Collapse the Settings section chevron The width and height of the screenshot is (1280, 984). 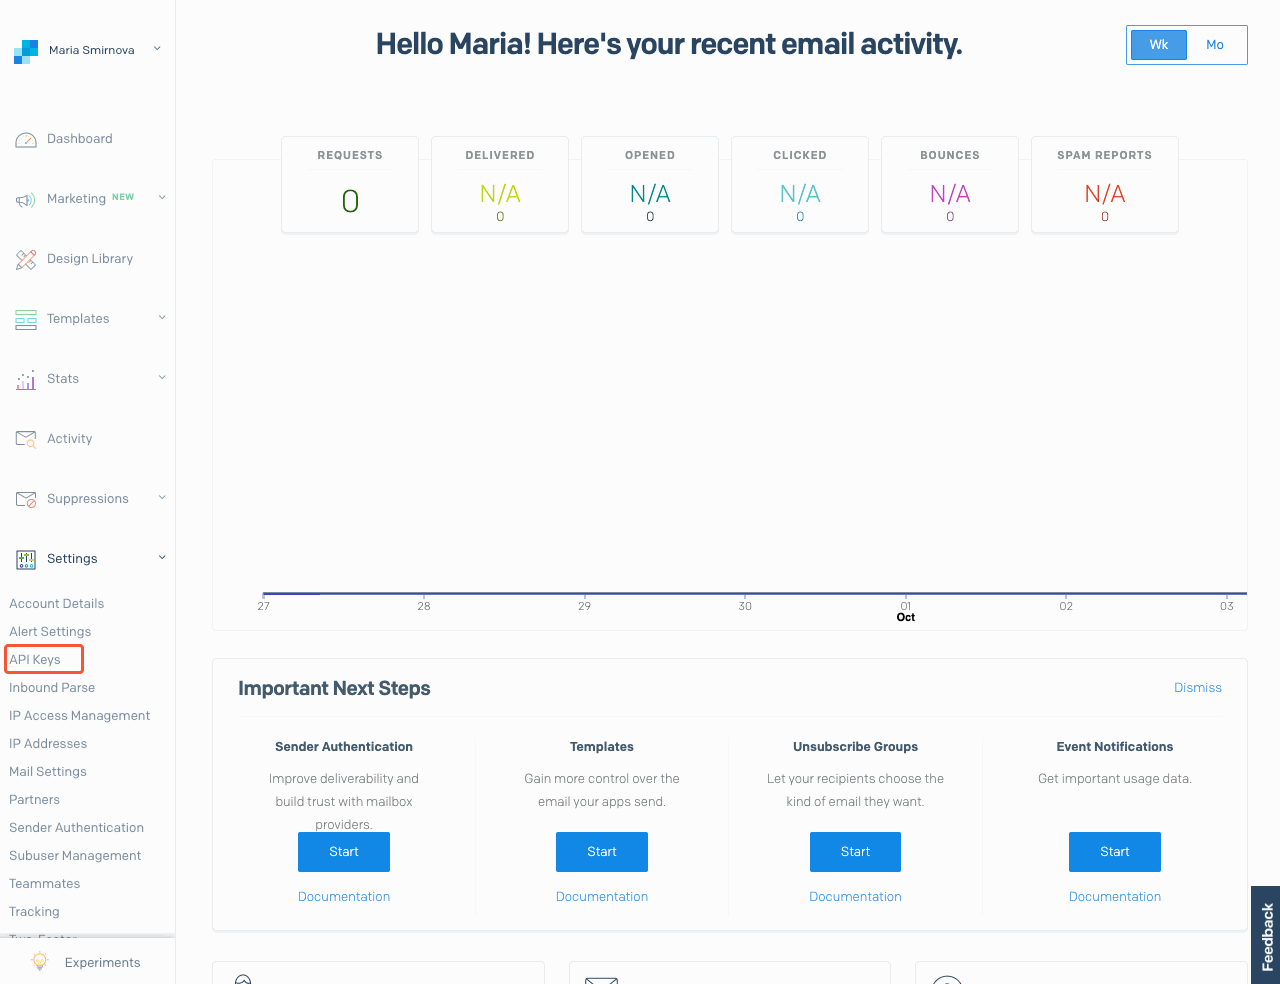tap(162, 558)
